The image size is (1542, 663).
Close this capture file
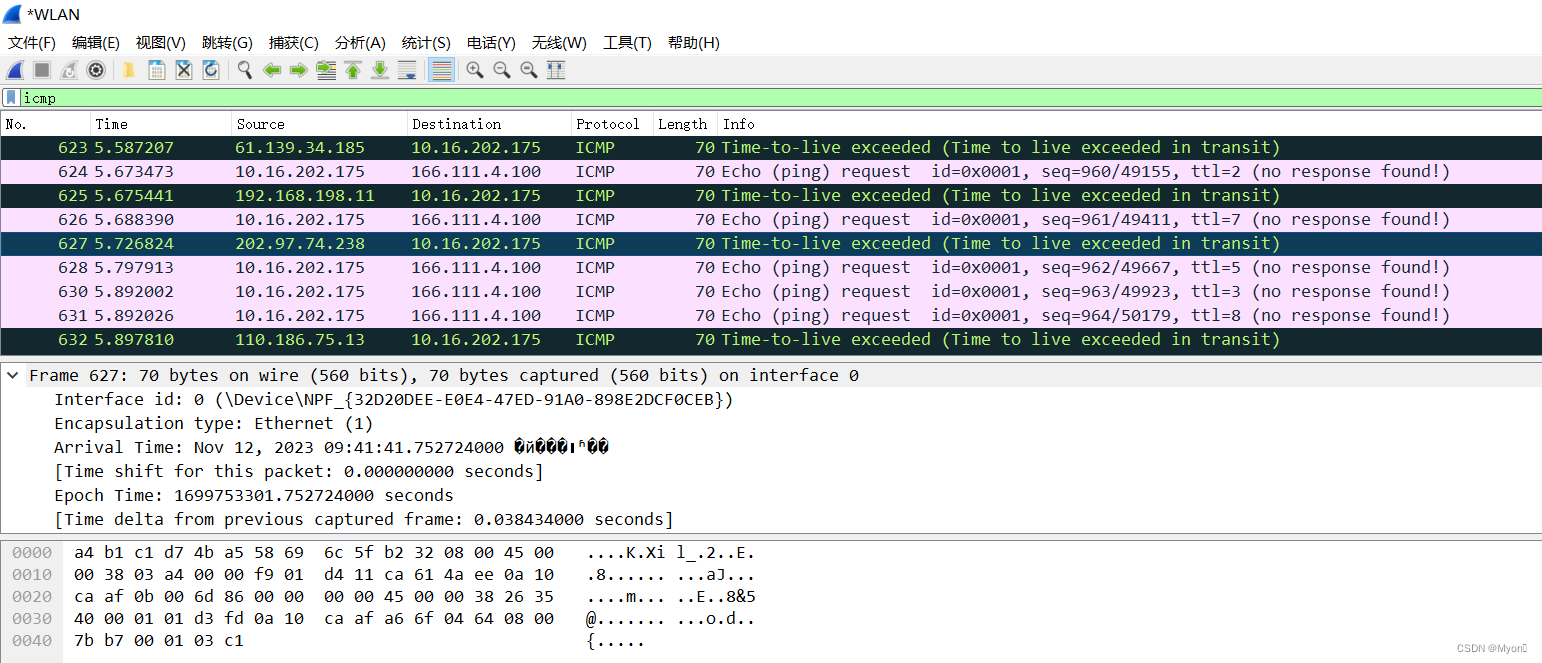(184, 70)
